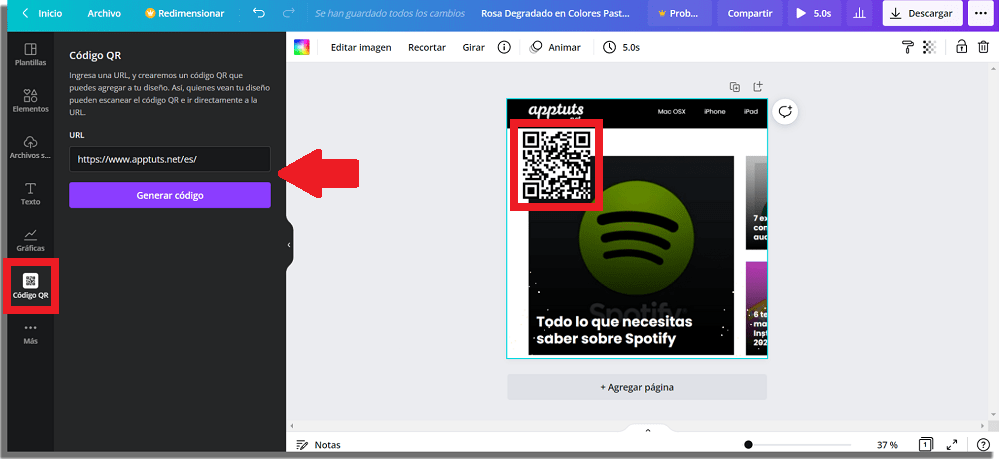Click the Generar código button
Image resolution: width=1000 pixels, height=460 pixels.
170,195
